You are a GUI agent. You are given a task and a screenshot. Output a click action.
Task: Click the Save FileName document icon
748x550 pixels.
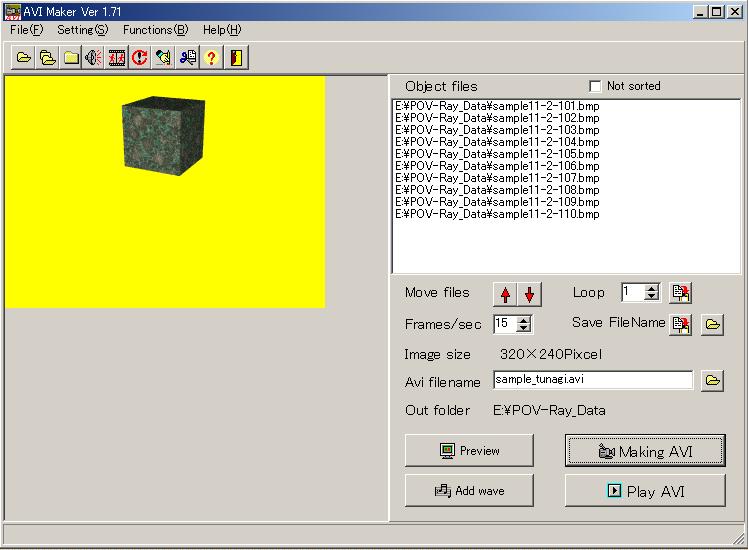click(681, 324)
